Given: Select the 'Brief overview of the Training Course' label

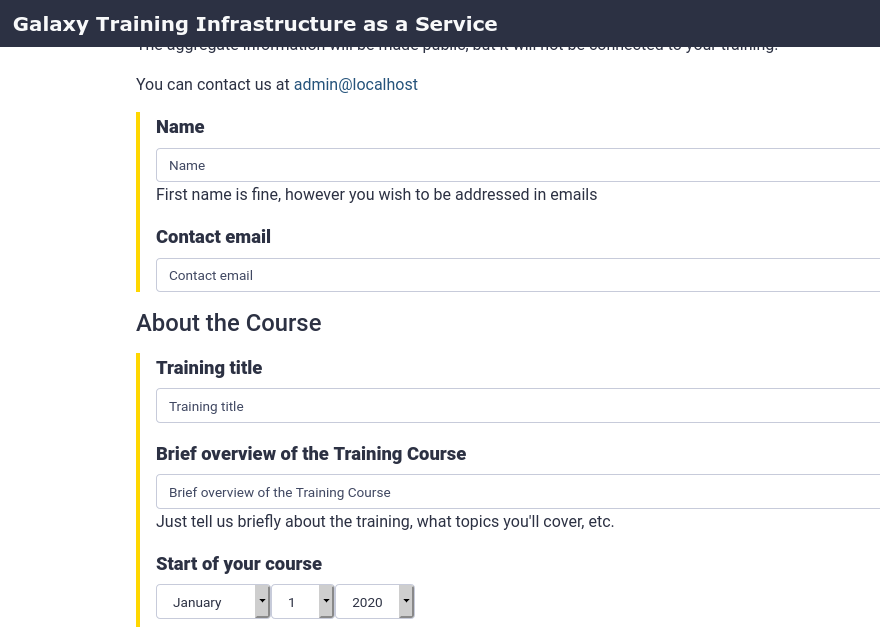Looking at the screenshot, I should [x=311, y=454].
